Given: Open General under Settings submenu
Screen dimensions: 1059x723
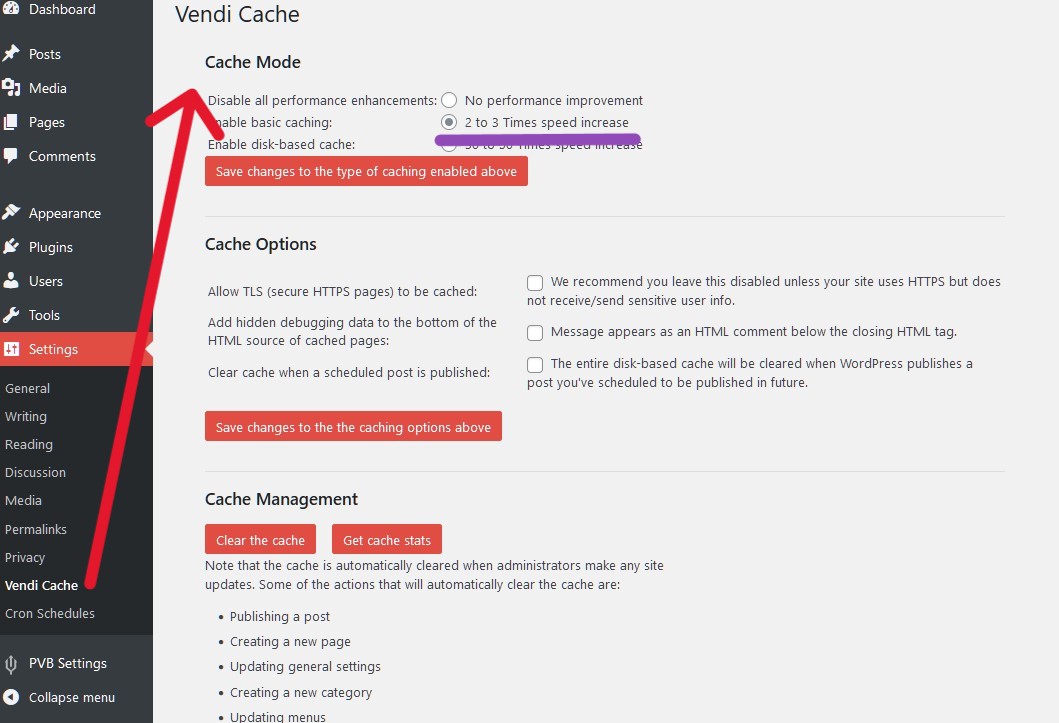Looking at the screenshot, I should point(28,388).
